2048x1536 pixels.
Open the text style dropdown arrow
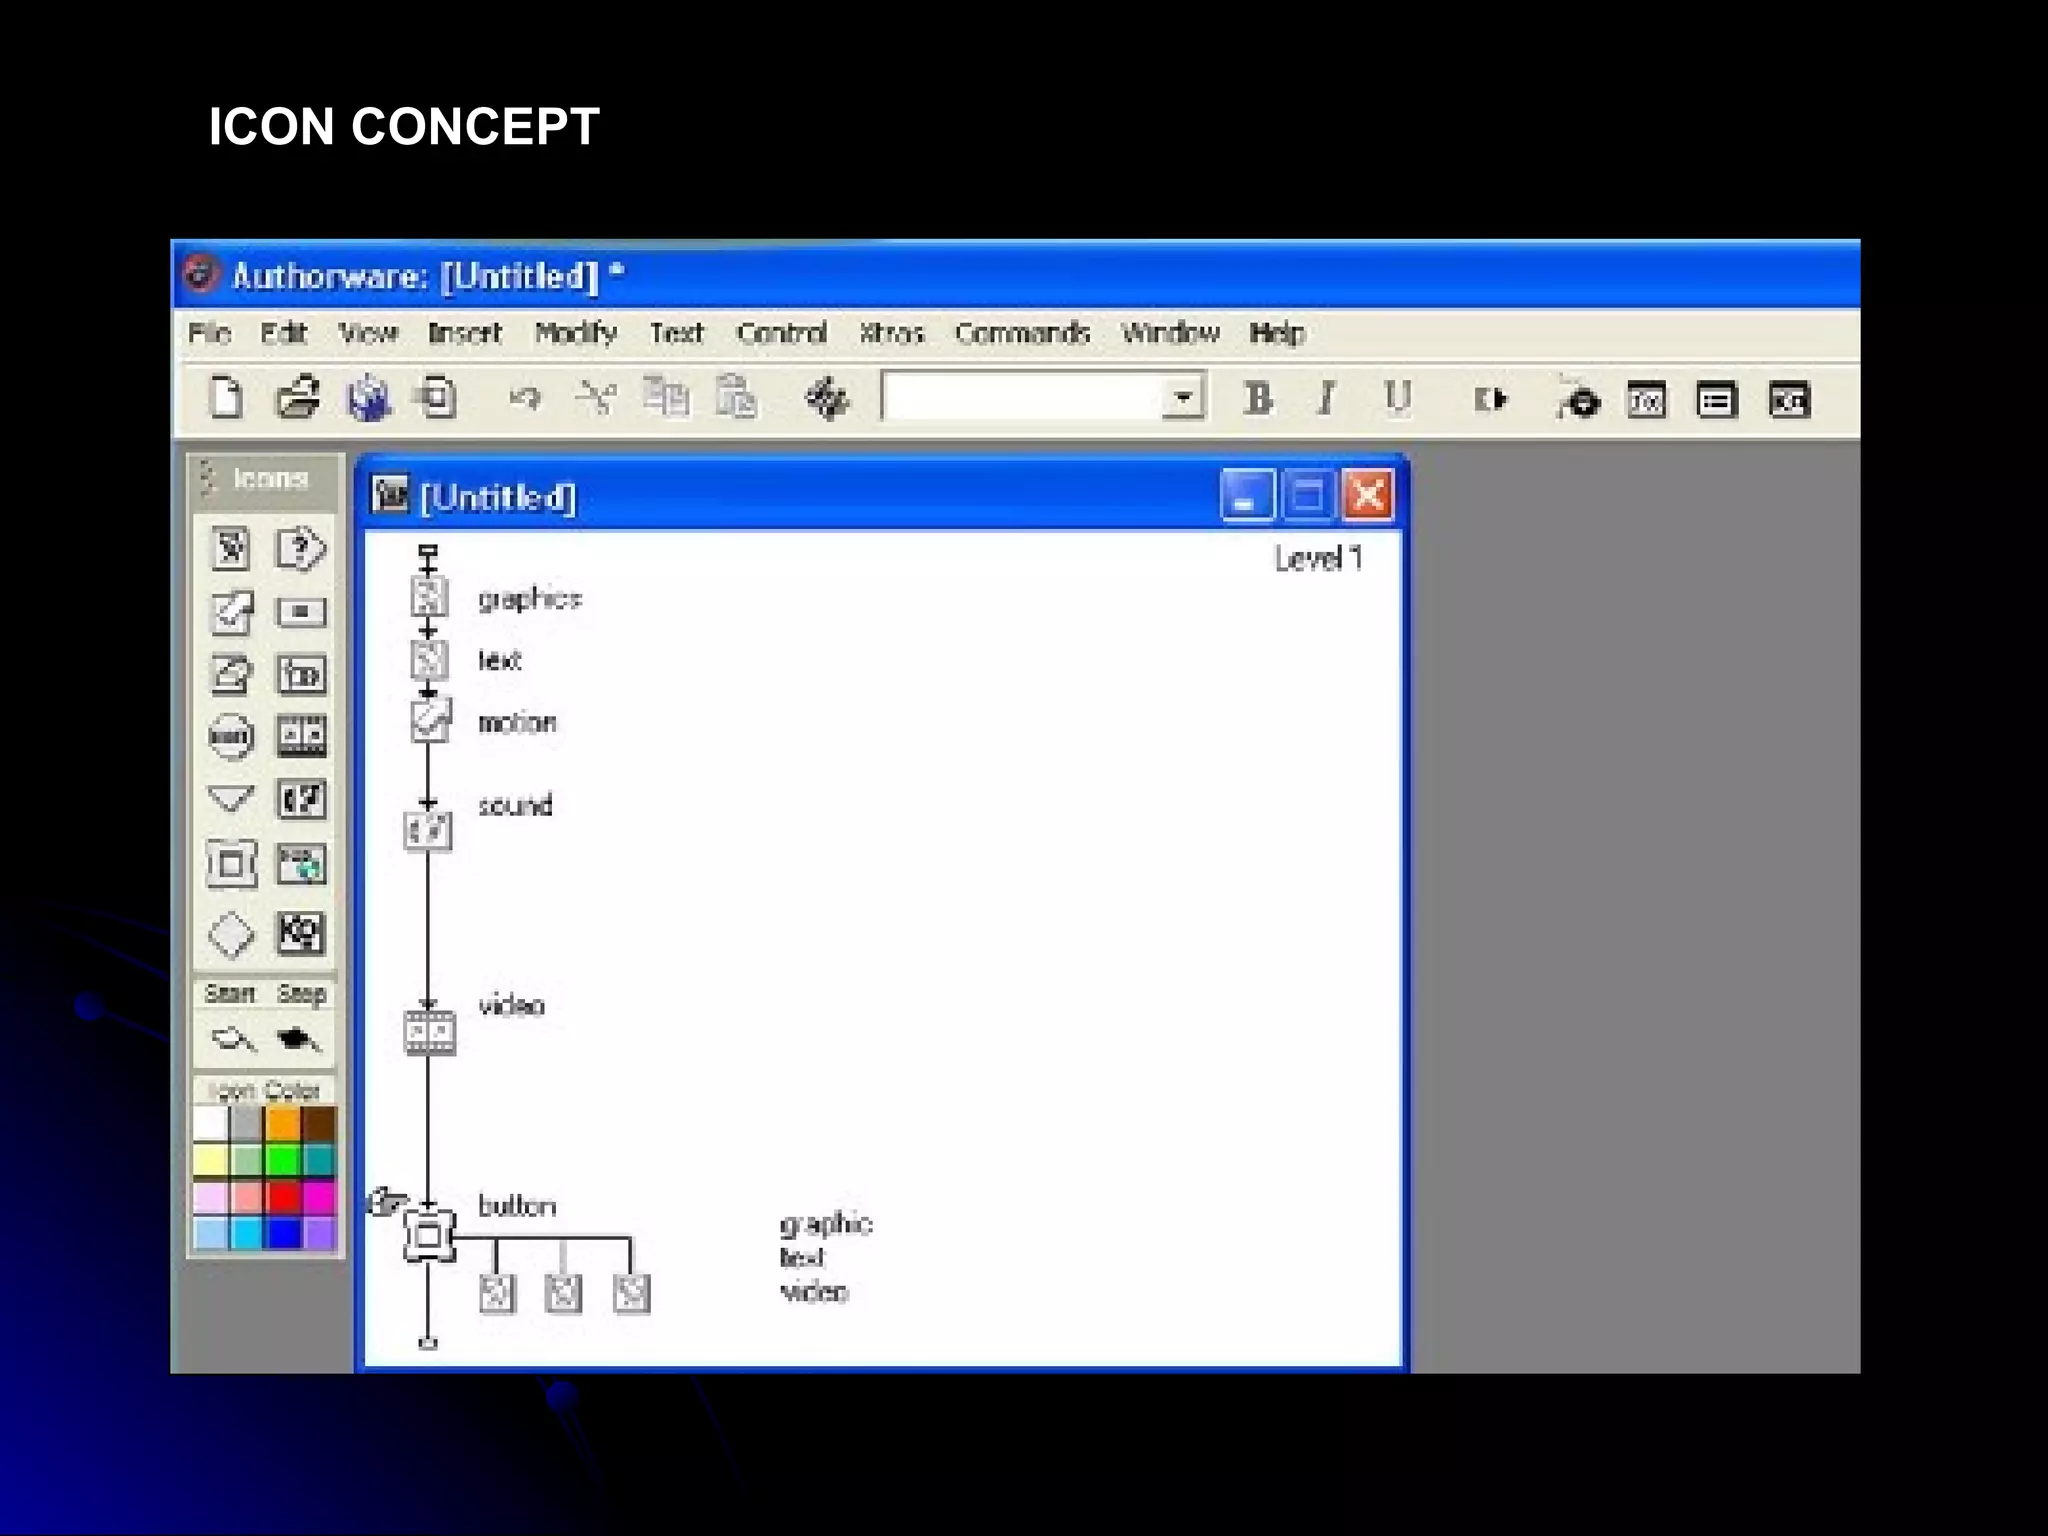point(1183,398)
